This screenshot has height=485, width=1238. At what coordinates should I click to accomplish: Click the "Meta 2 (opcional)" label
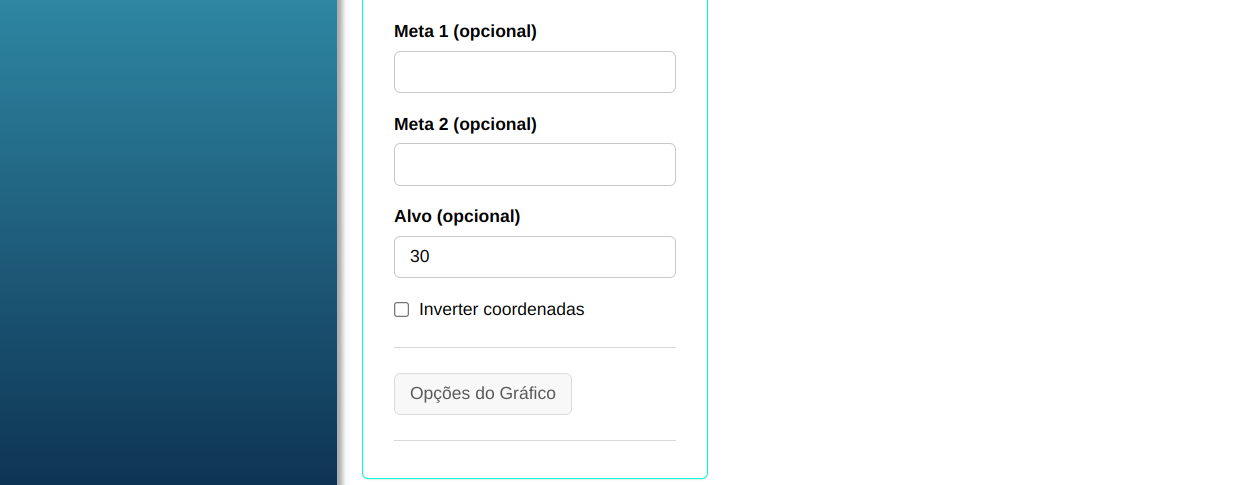pyautogui.click(x=465, y=125)
